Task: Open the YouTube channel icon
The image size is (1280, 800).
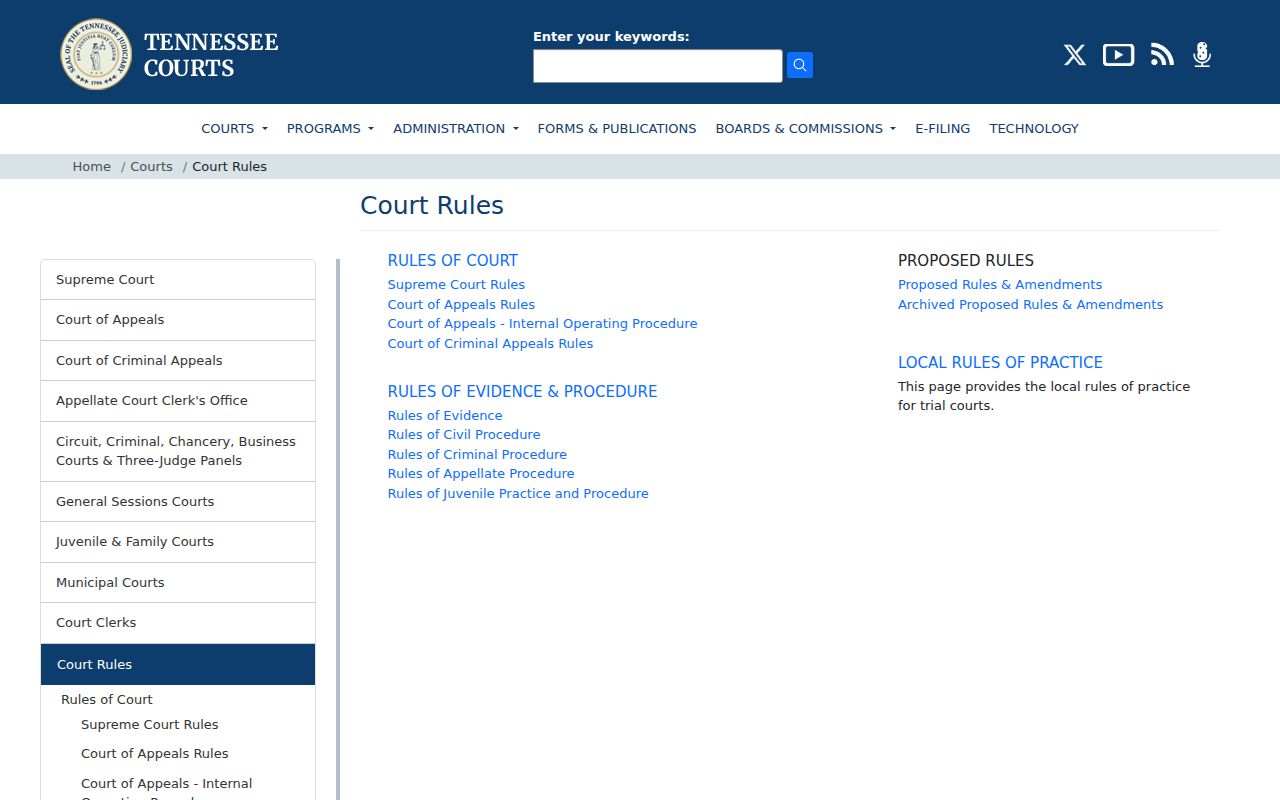Action: [x=1118, y=55]
